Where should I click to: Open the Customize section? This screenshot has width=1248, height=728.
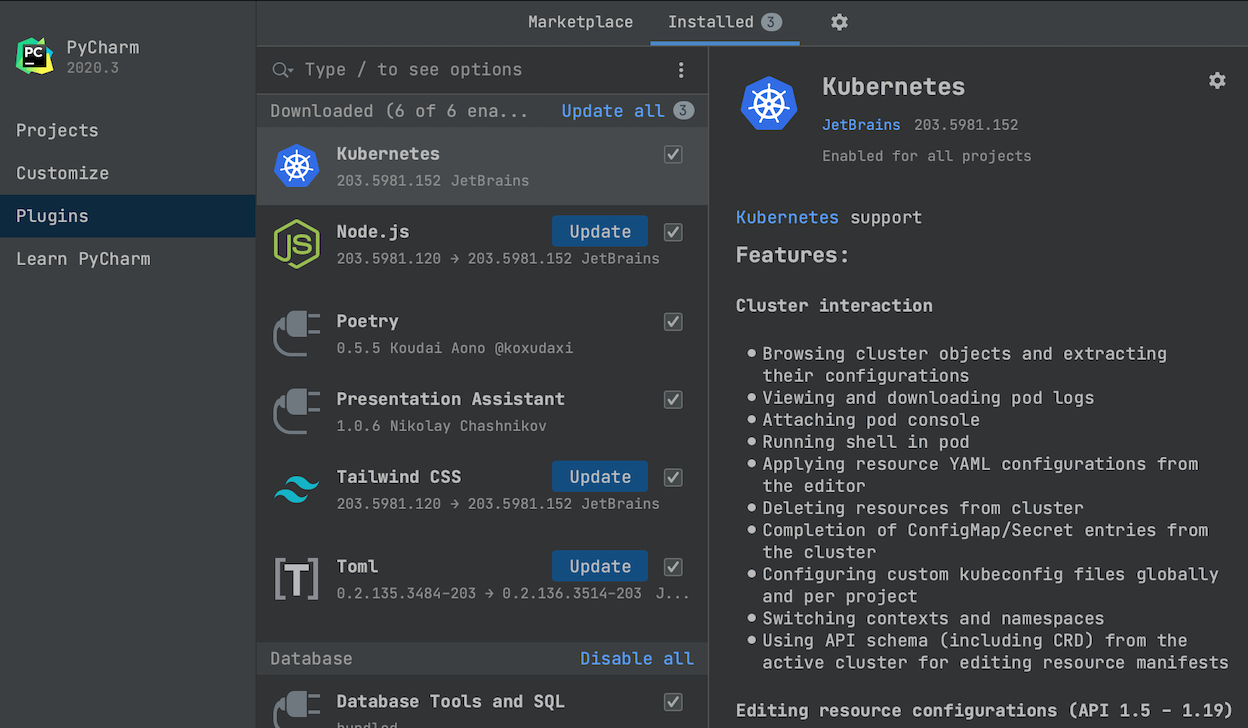tap(128, 173)
